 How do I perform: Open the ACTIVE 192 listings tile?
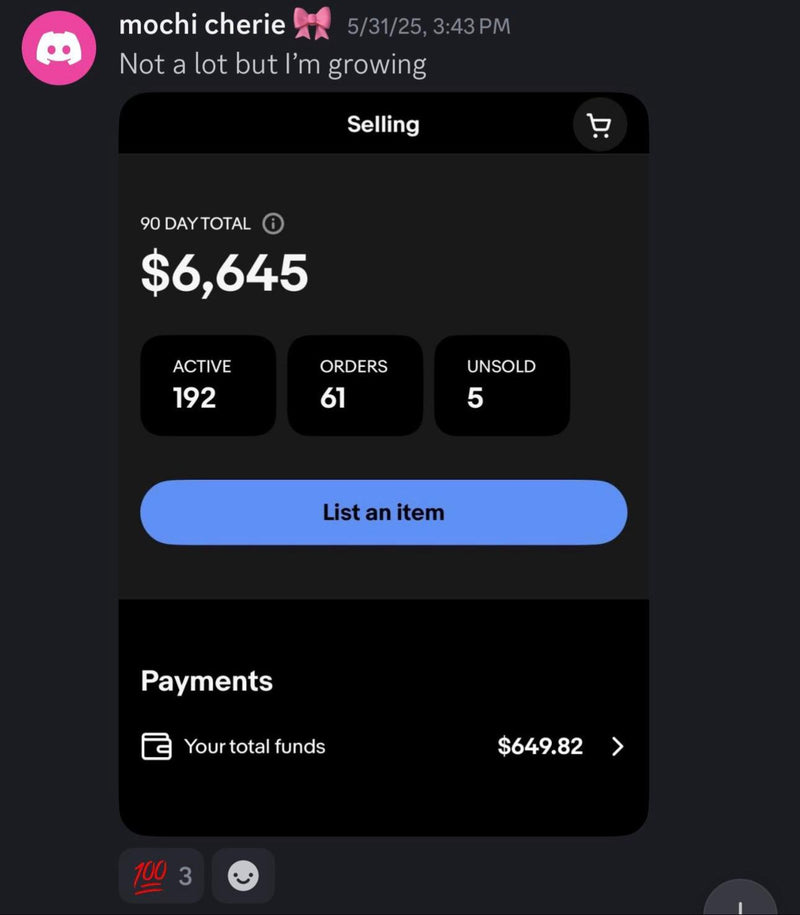point(207,385)
